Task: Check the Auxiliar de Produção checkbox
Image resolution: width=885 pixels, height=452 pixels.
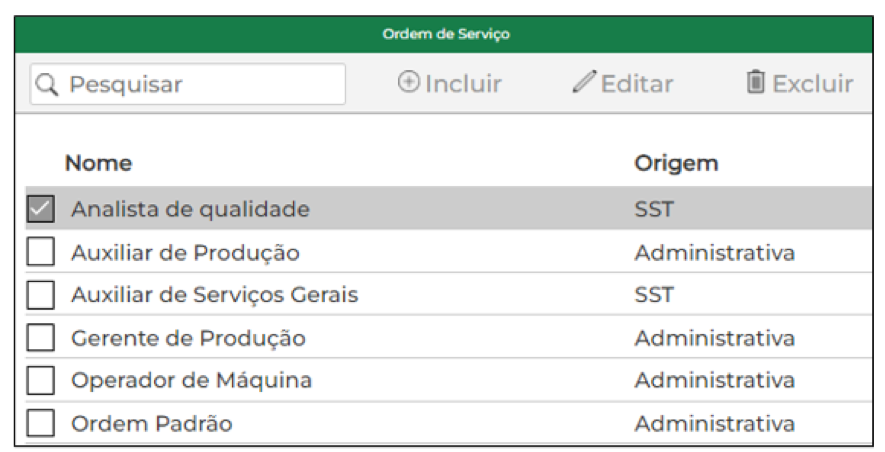Action: (x=41, y=252)
